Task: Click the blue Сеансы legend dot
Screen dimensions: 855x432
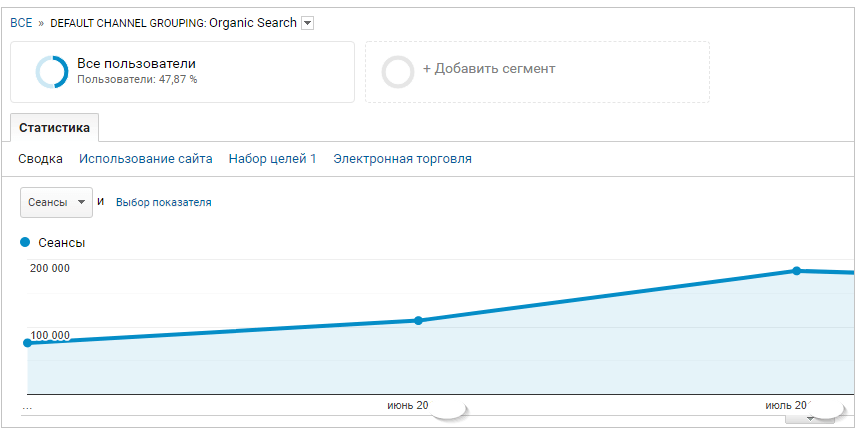Action: point(25,242)
